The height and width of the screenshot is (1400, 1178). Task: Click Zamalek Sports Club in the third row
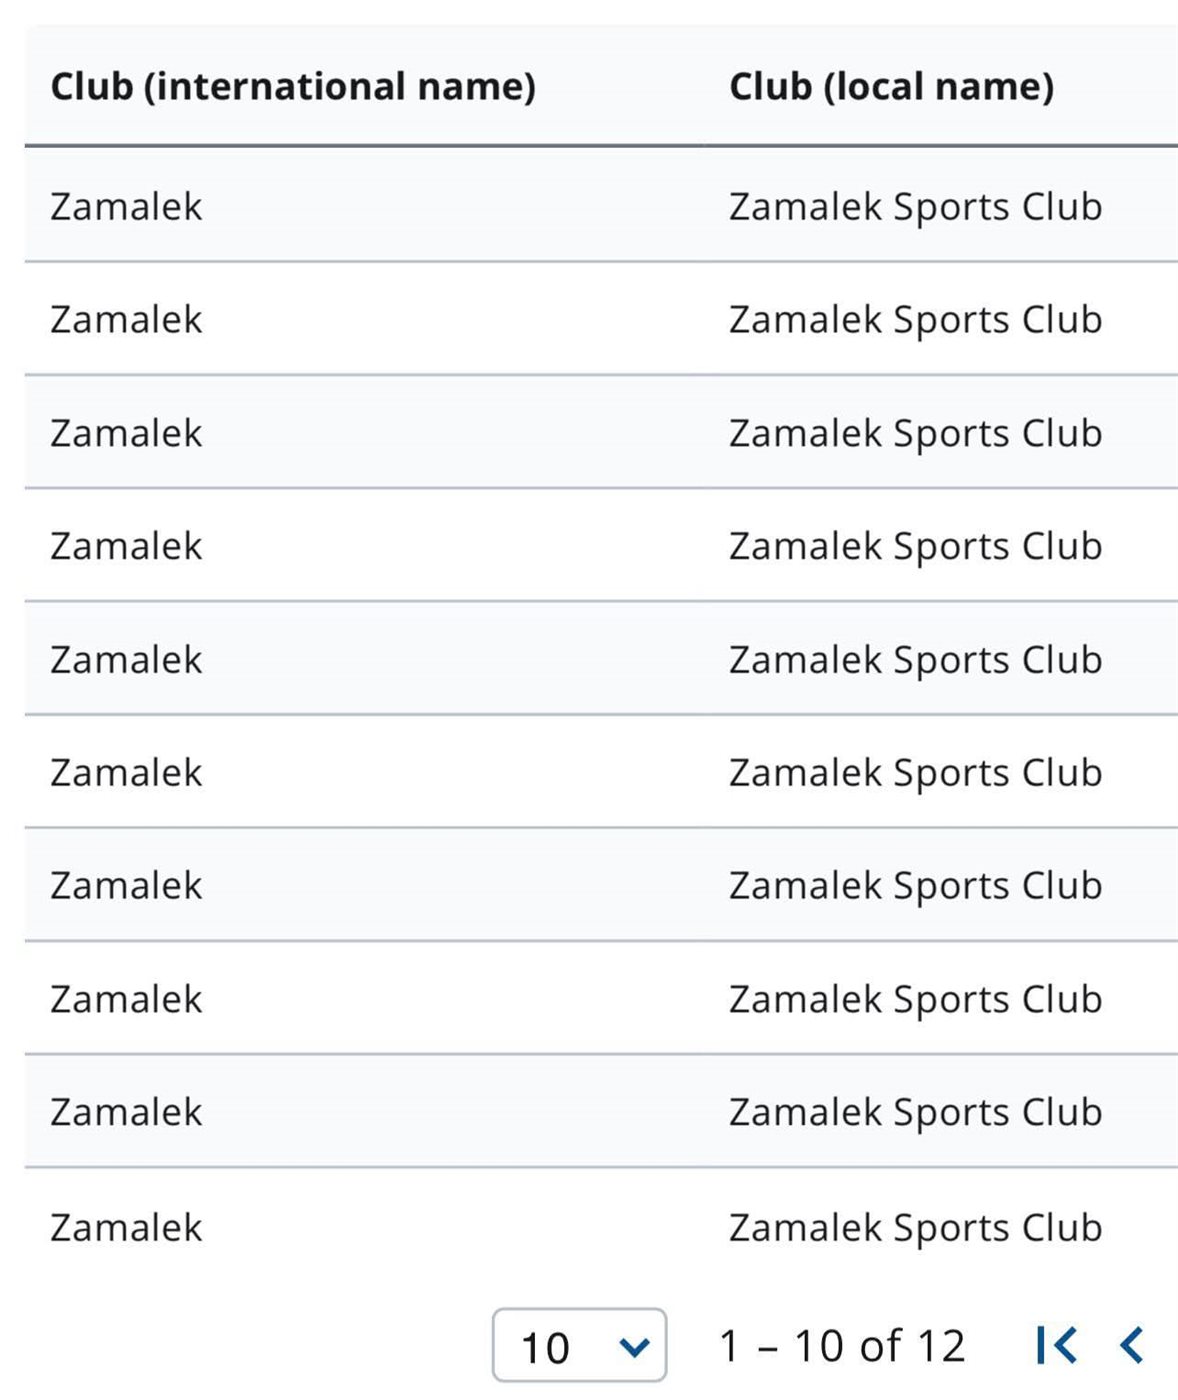[915, 433]
